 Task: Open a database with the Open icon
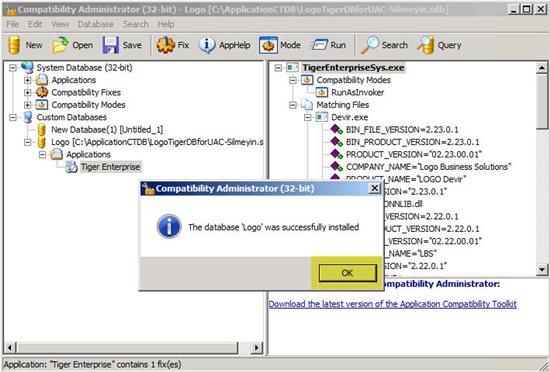pyautogui.click(x=60, y=45)
